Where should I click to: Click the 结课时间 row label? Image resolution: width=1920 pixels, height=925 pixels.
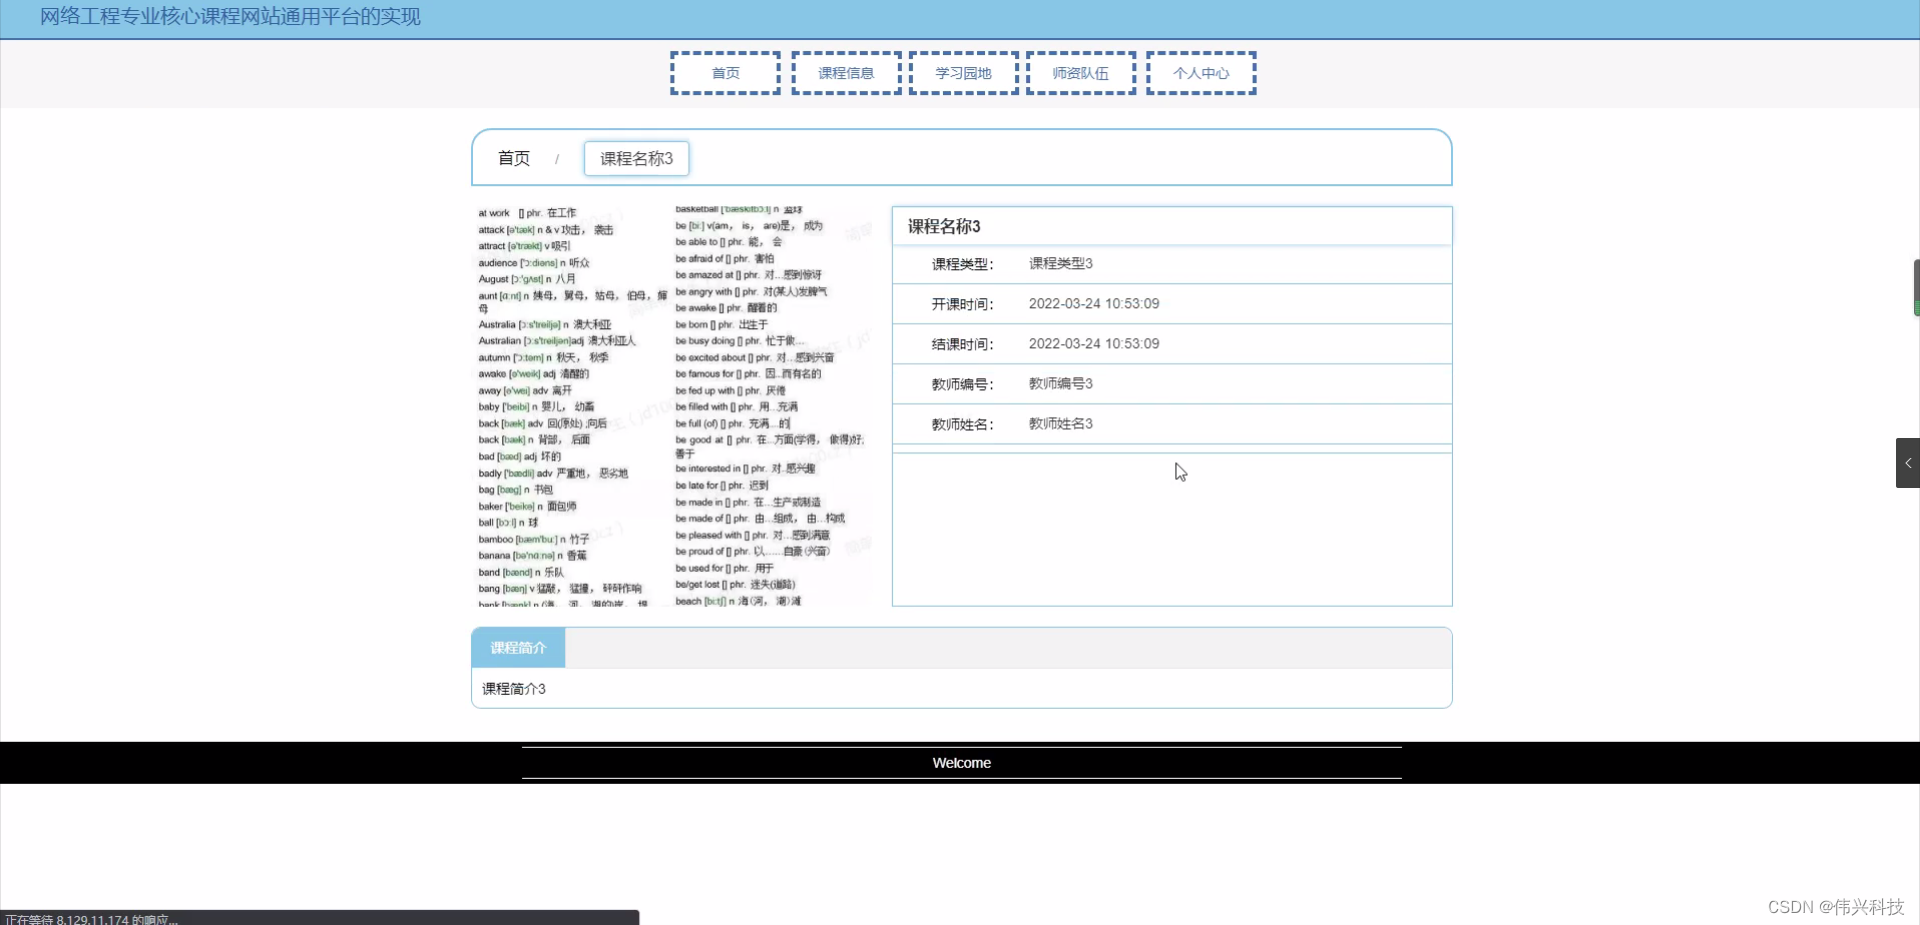pyautogui.click(x=960, y=343)
